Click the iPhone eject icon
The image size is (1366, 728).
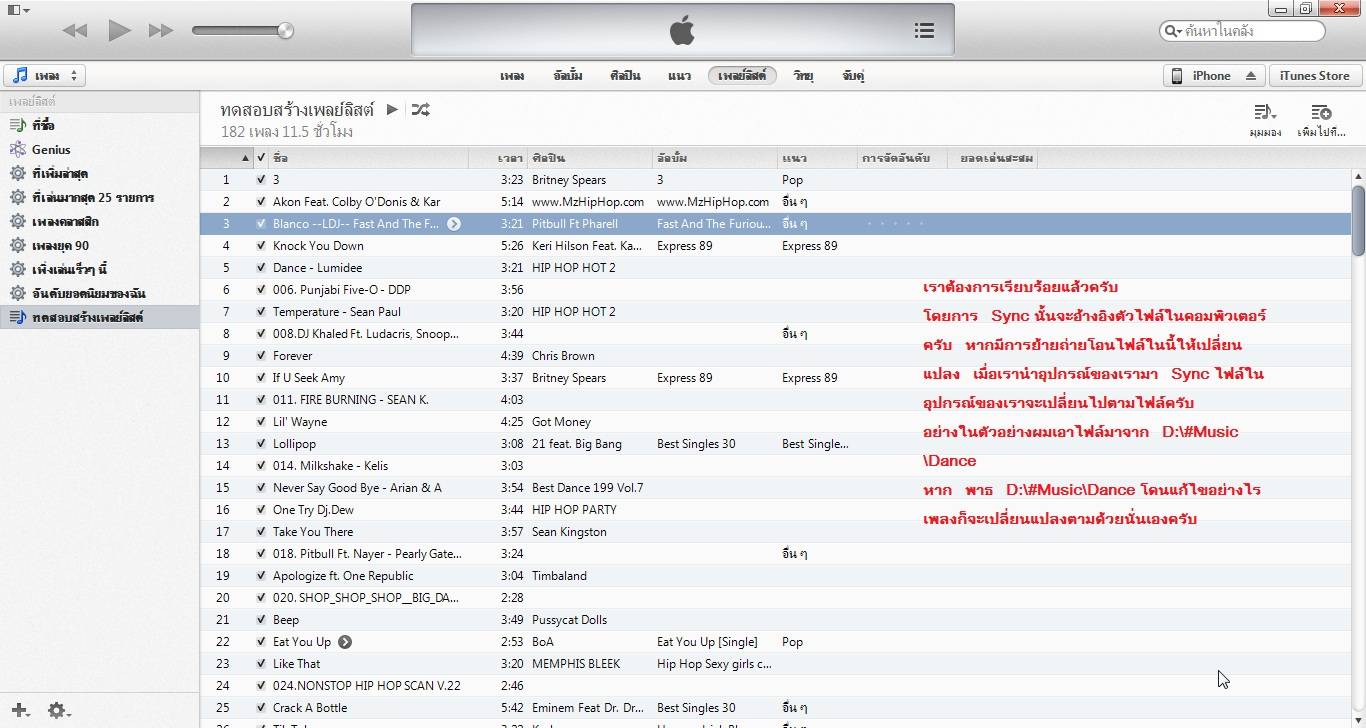[1251, 76]
